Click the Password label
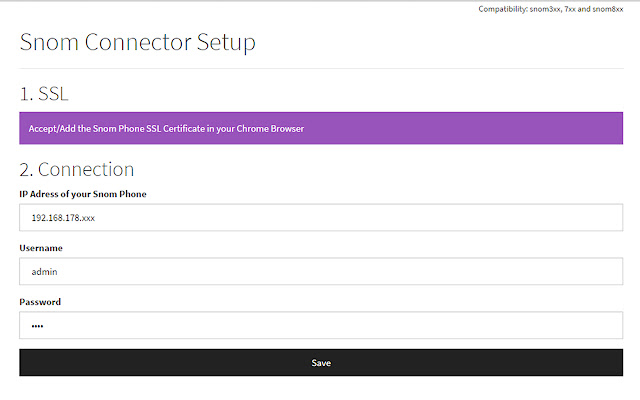The image size is (640, 400). point(40,302)
